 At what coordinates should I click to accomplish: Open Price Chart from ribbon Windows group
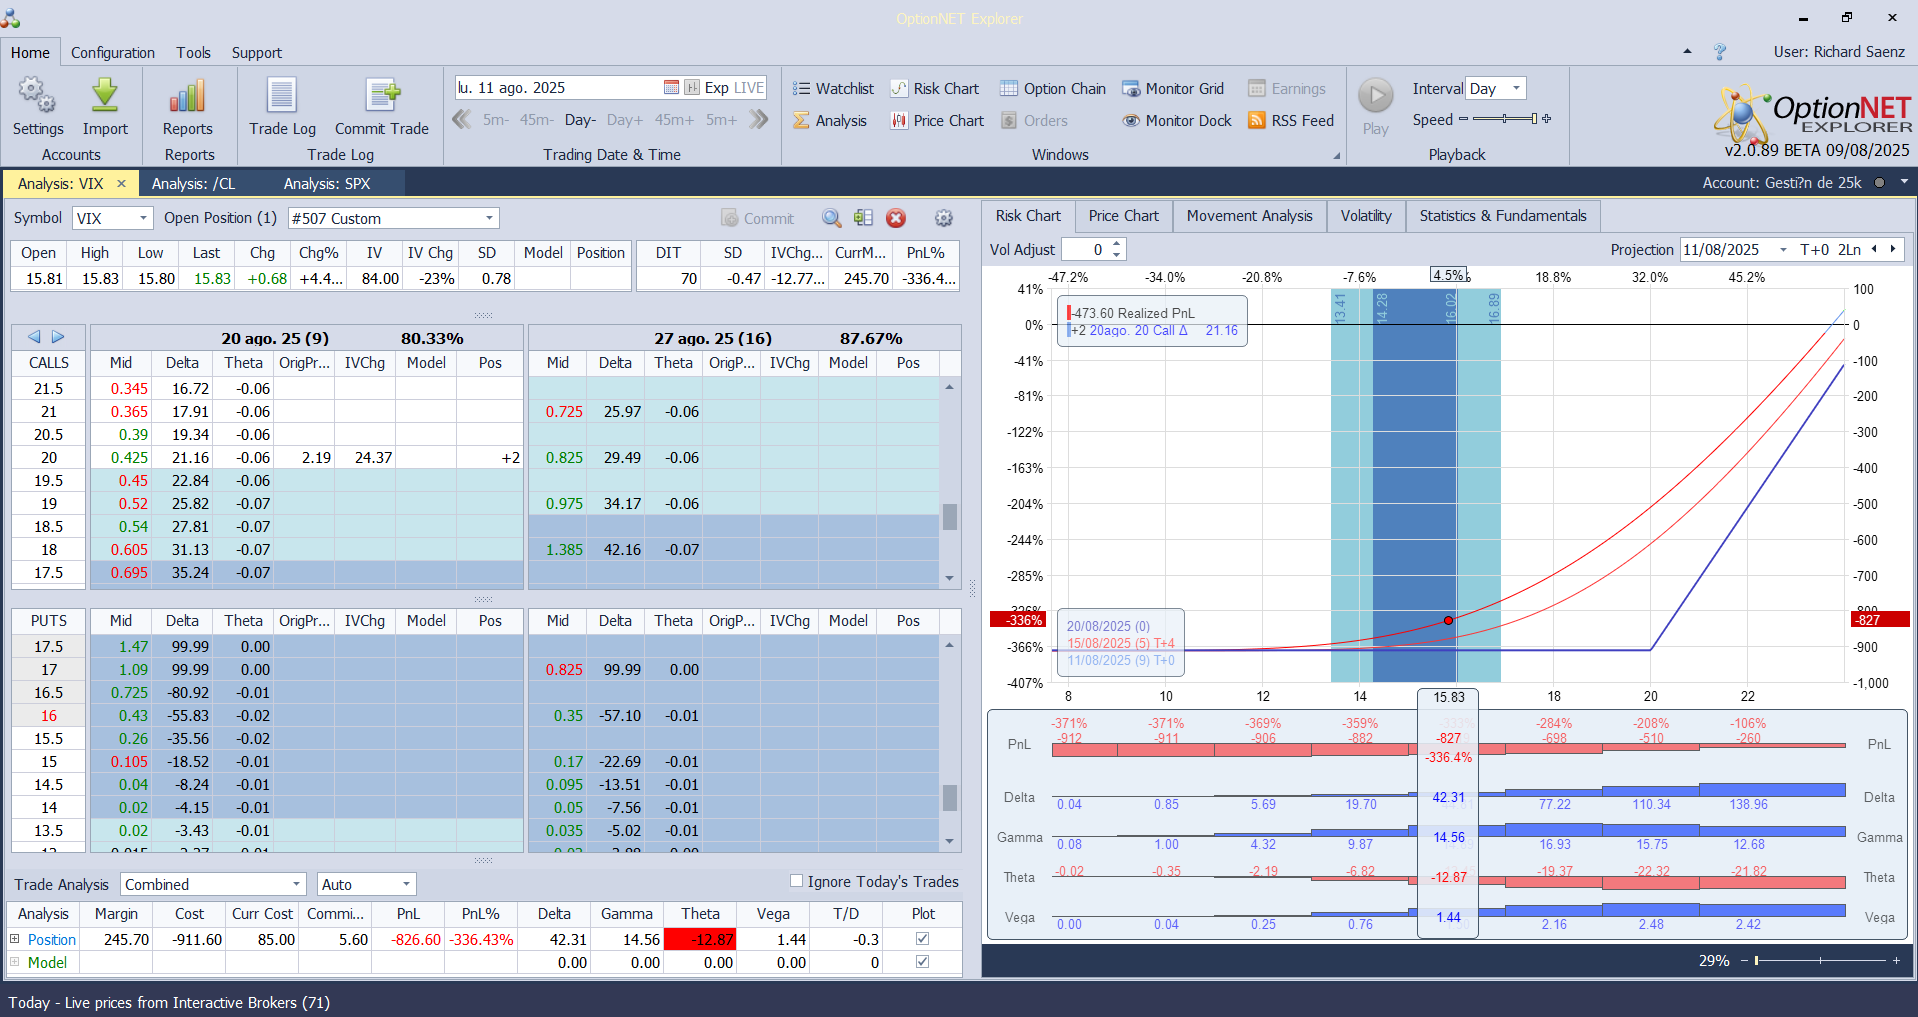click(937, 121)
